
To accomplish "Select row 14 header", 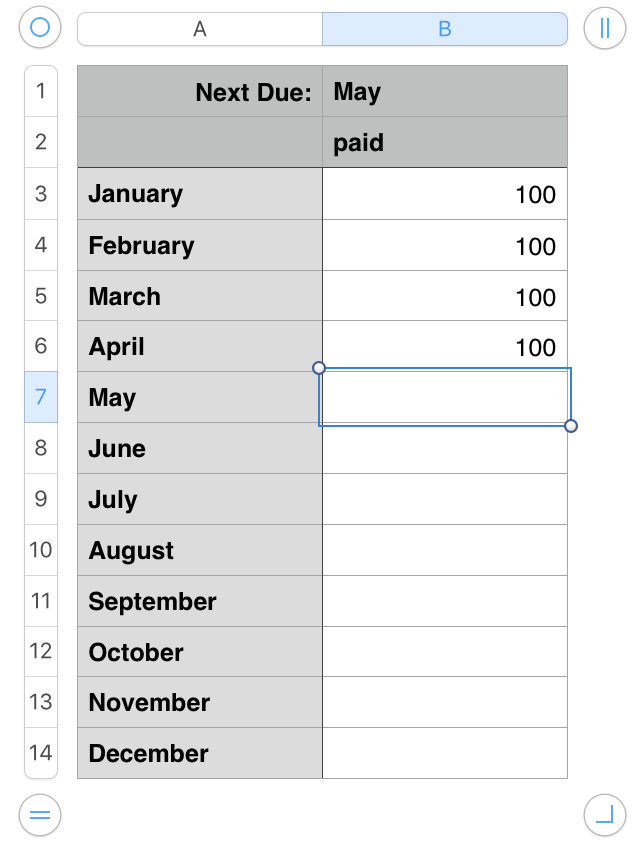I will click(x=41, y=753).
